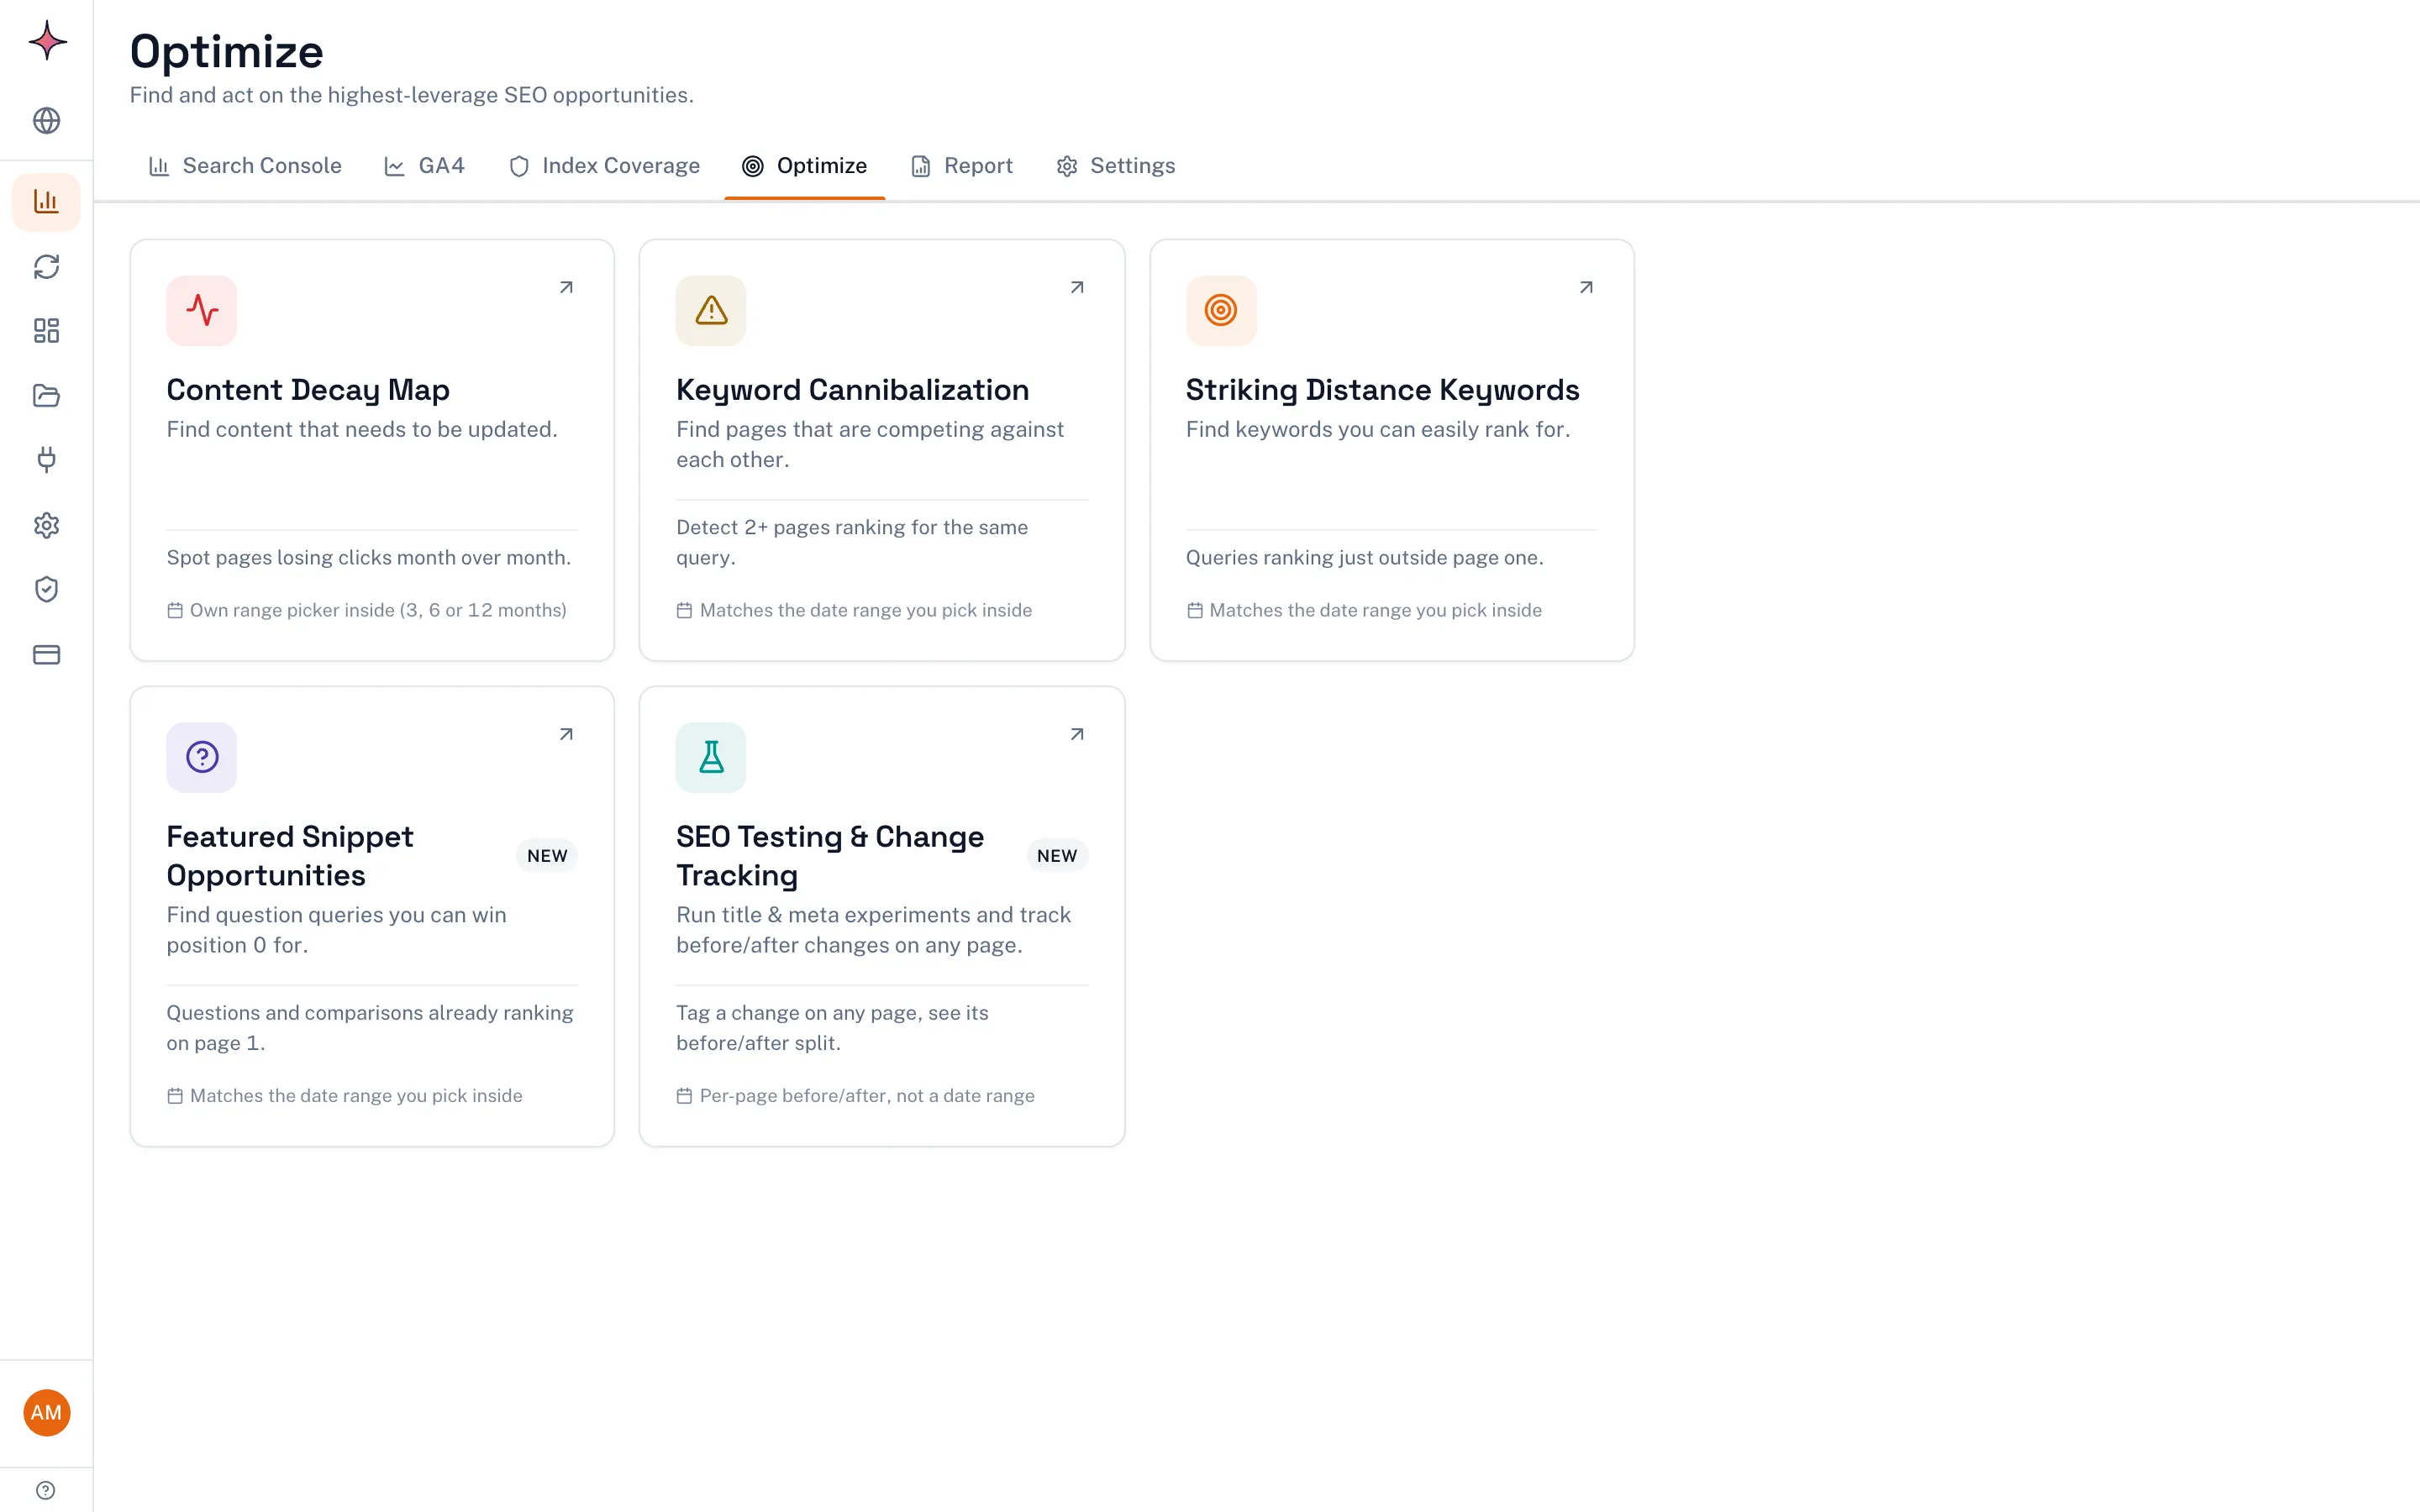Click 'Queries ranking just outside page one.'

tap(1365, 558)
